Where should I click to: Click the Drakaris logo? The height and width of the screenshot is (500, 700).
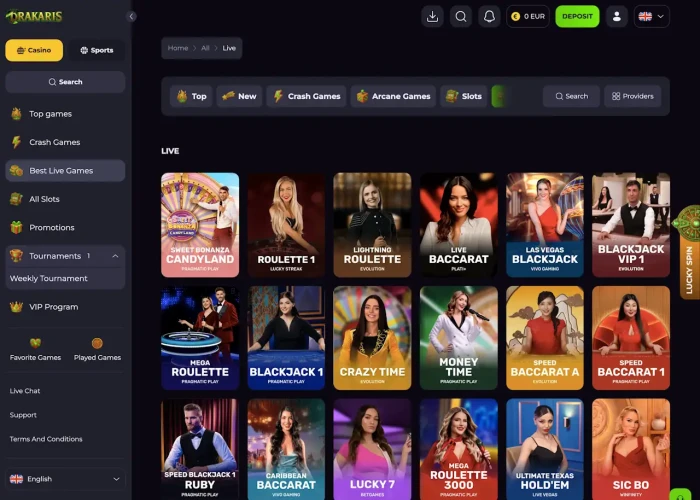point(34,17)
